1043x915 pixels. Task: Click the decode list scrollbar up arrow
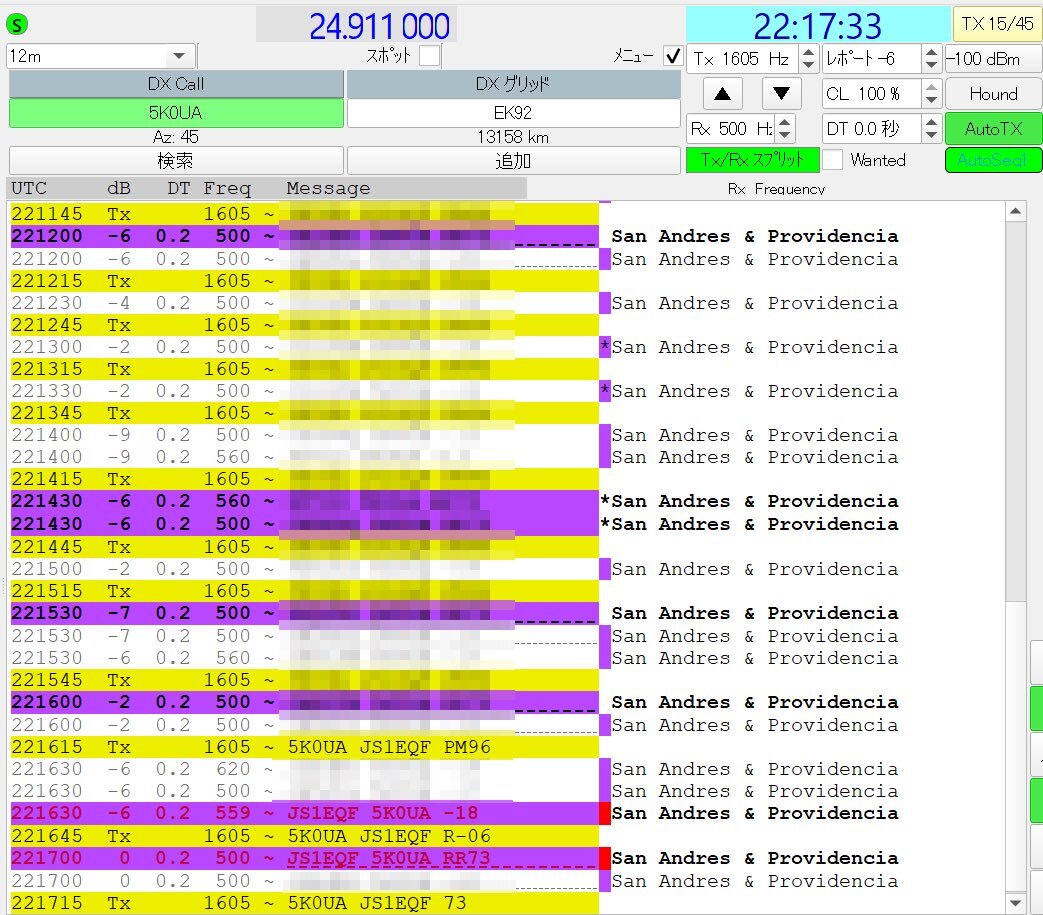(1016, 211)
